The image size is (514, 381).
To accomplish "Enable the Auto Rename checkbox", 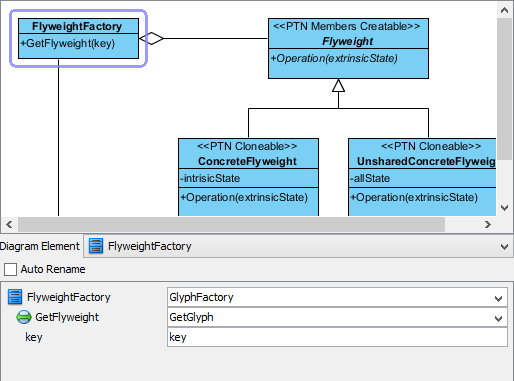I will [x=10, y=269].
